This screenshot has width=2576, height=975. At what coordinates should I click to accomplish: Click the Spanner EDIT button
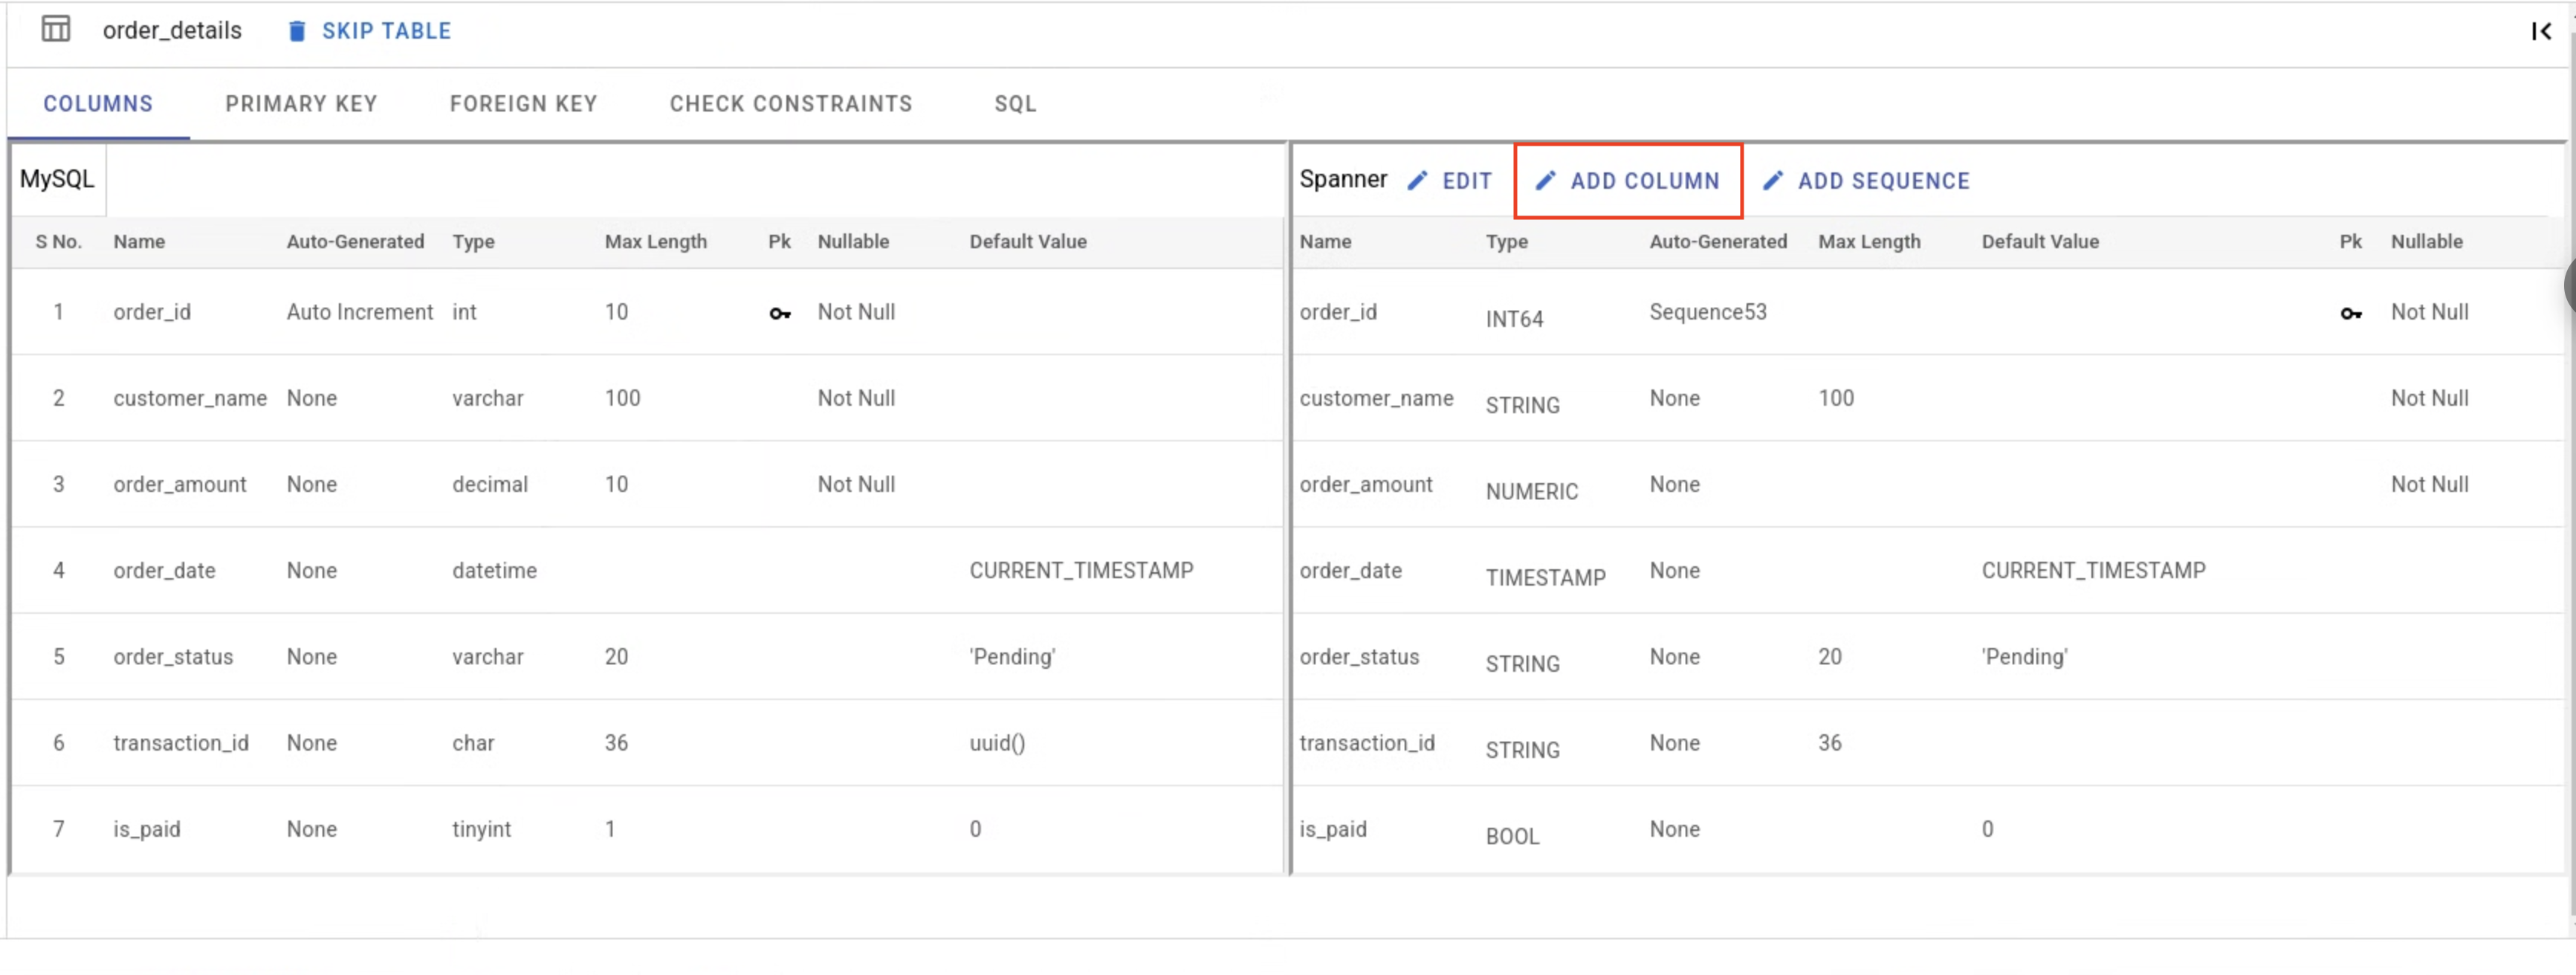1450,181
